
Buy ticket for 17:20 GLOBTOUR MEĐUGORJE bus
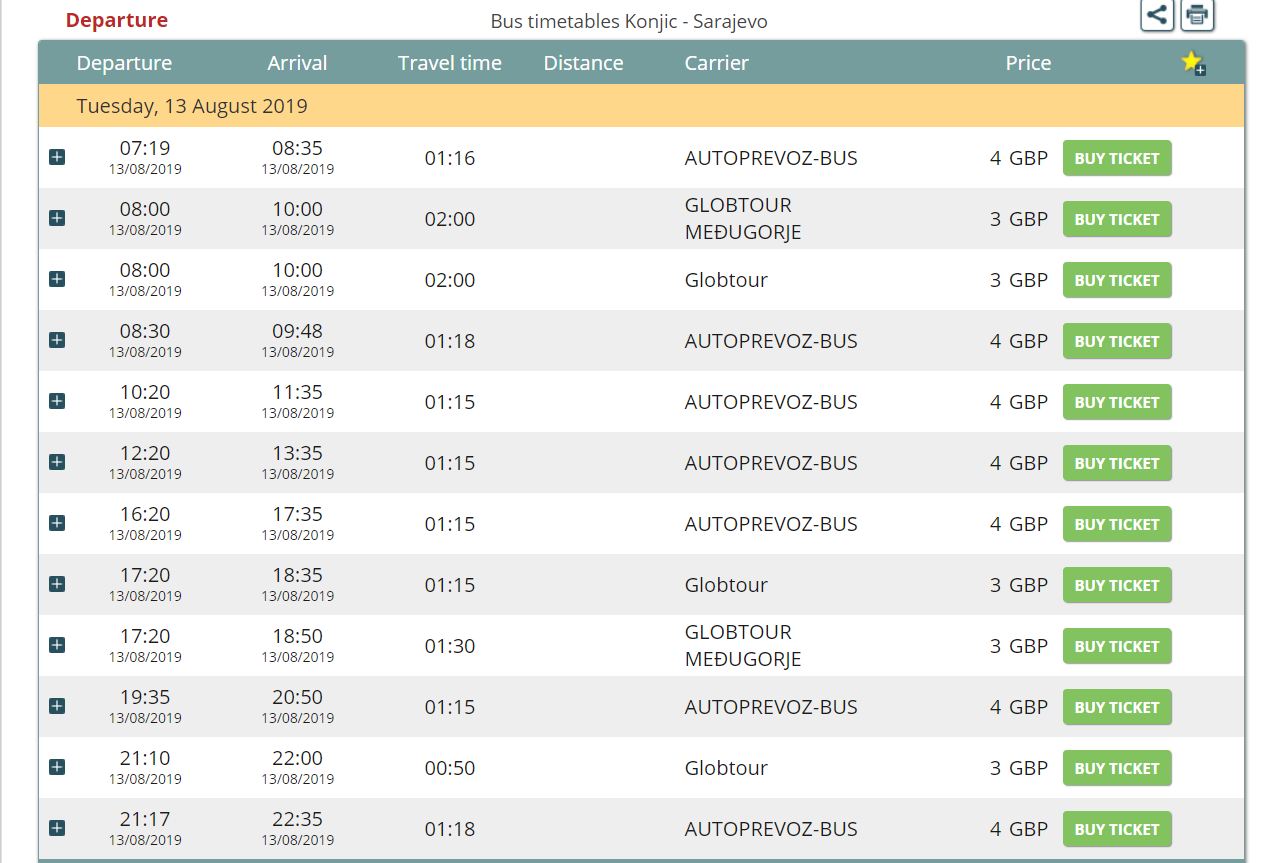[1116, 646]
